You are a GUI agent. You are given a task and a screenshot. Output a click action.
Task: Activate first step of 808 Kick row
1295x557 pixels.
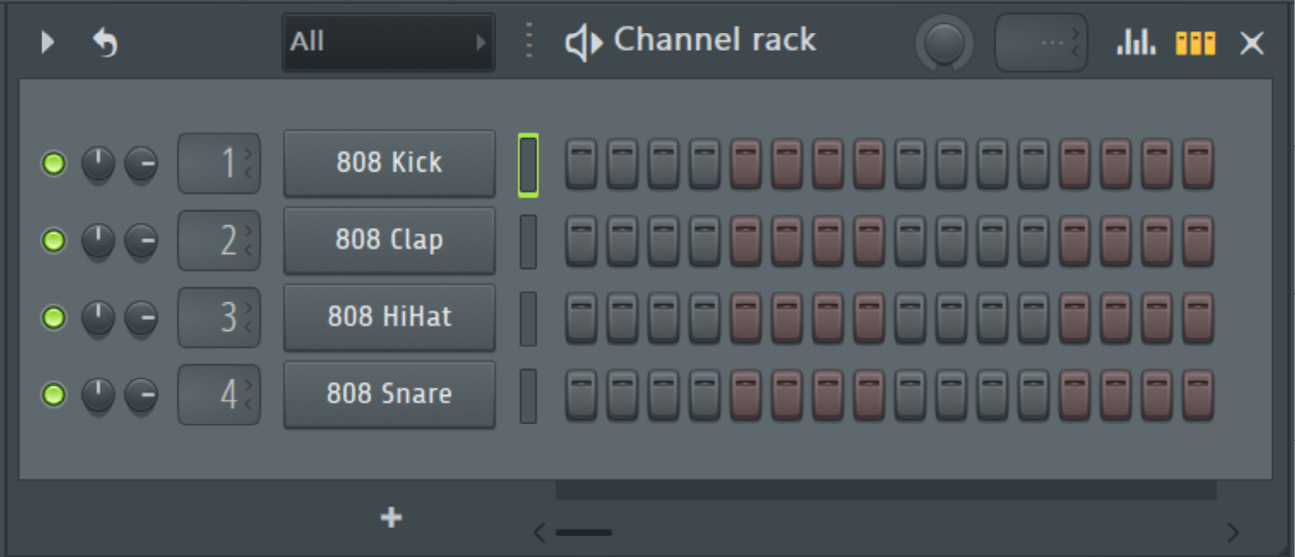(581, 164)
